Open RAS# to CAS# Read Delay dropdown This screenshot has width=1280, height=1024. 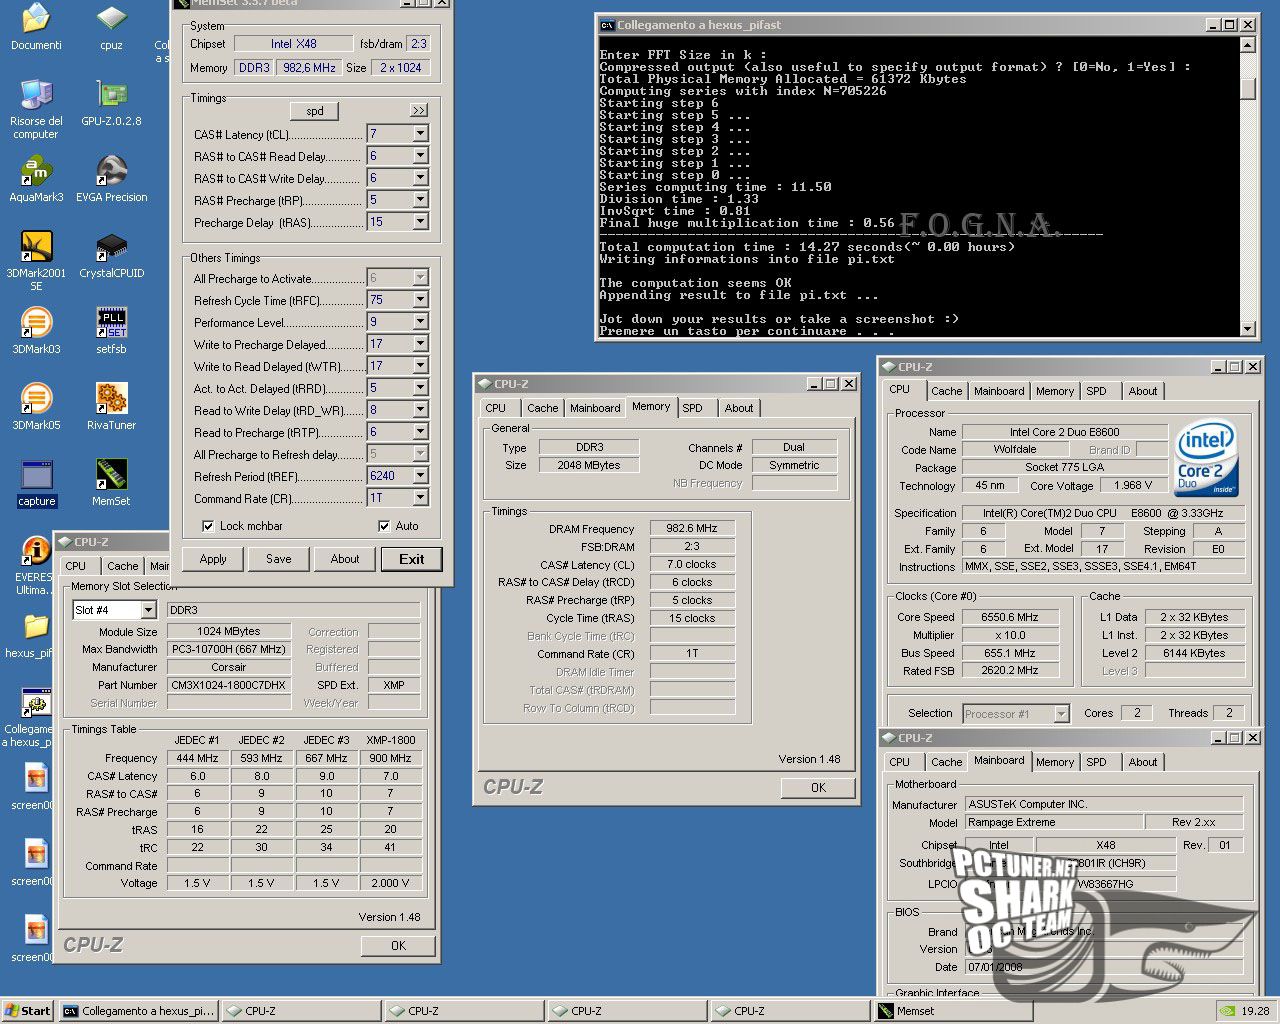420,156
